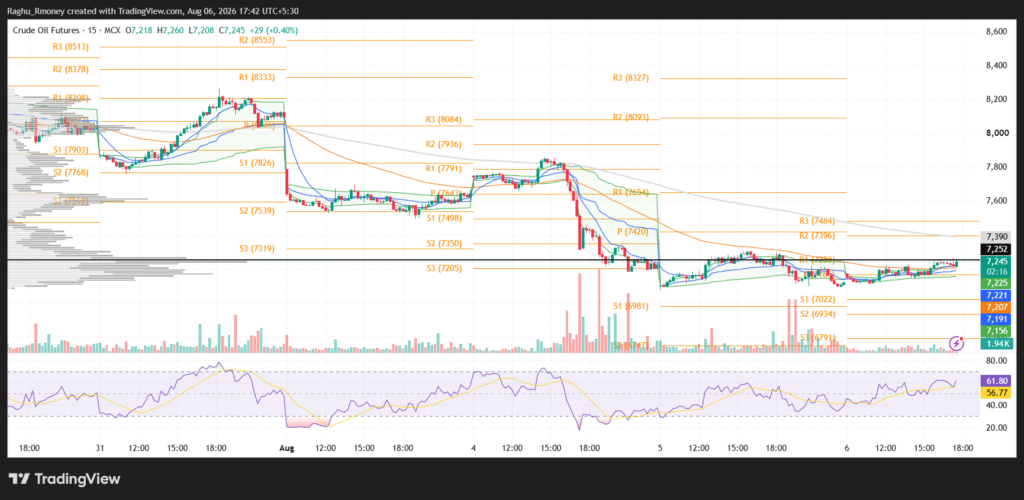
Task: Click the '6' date on time axis
Action: point(847,448)
